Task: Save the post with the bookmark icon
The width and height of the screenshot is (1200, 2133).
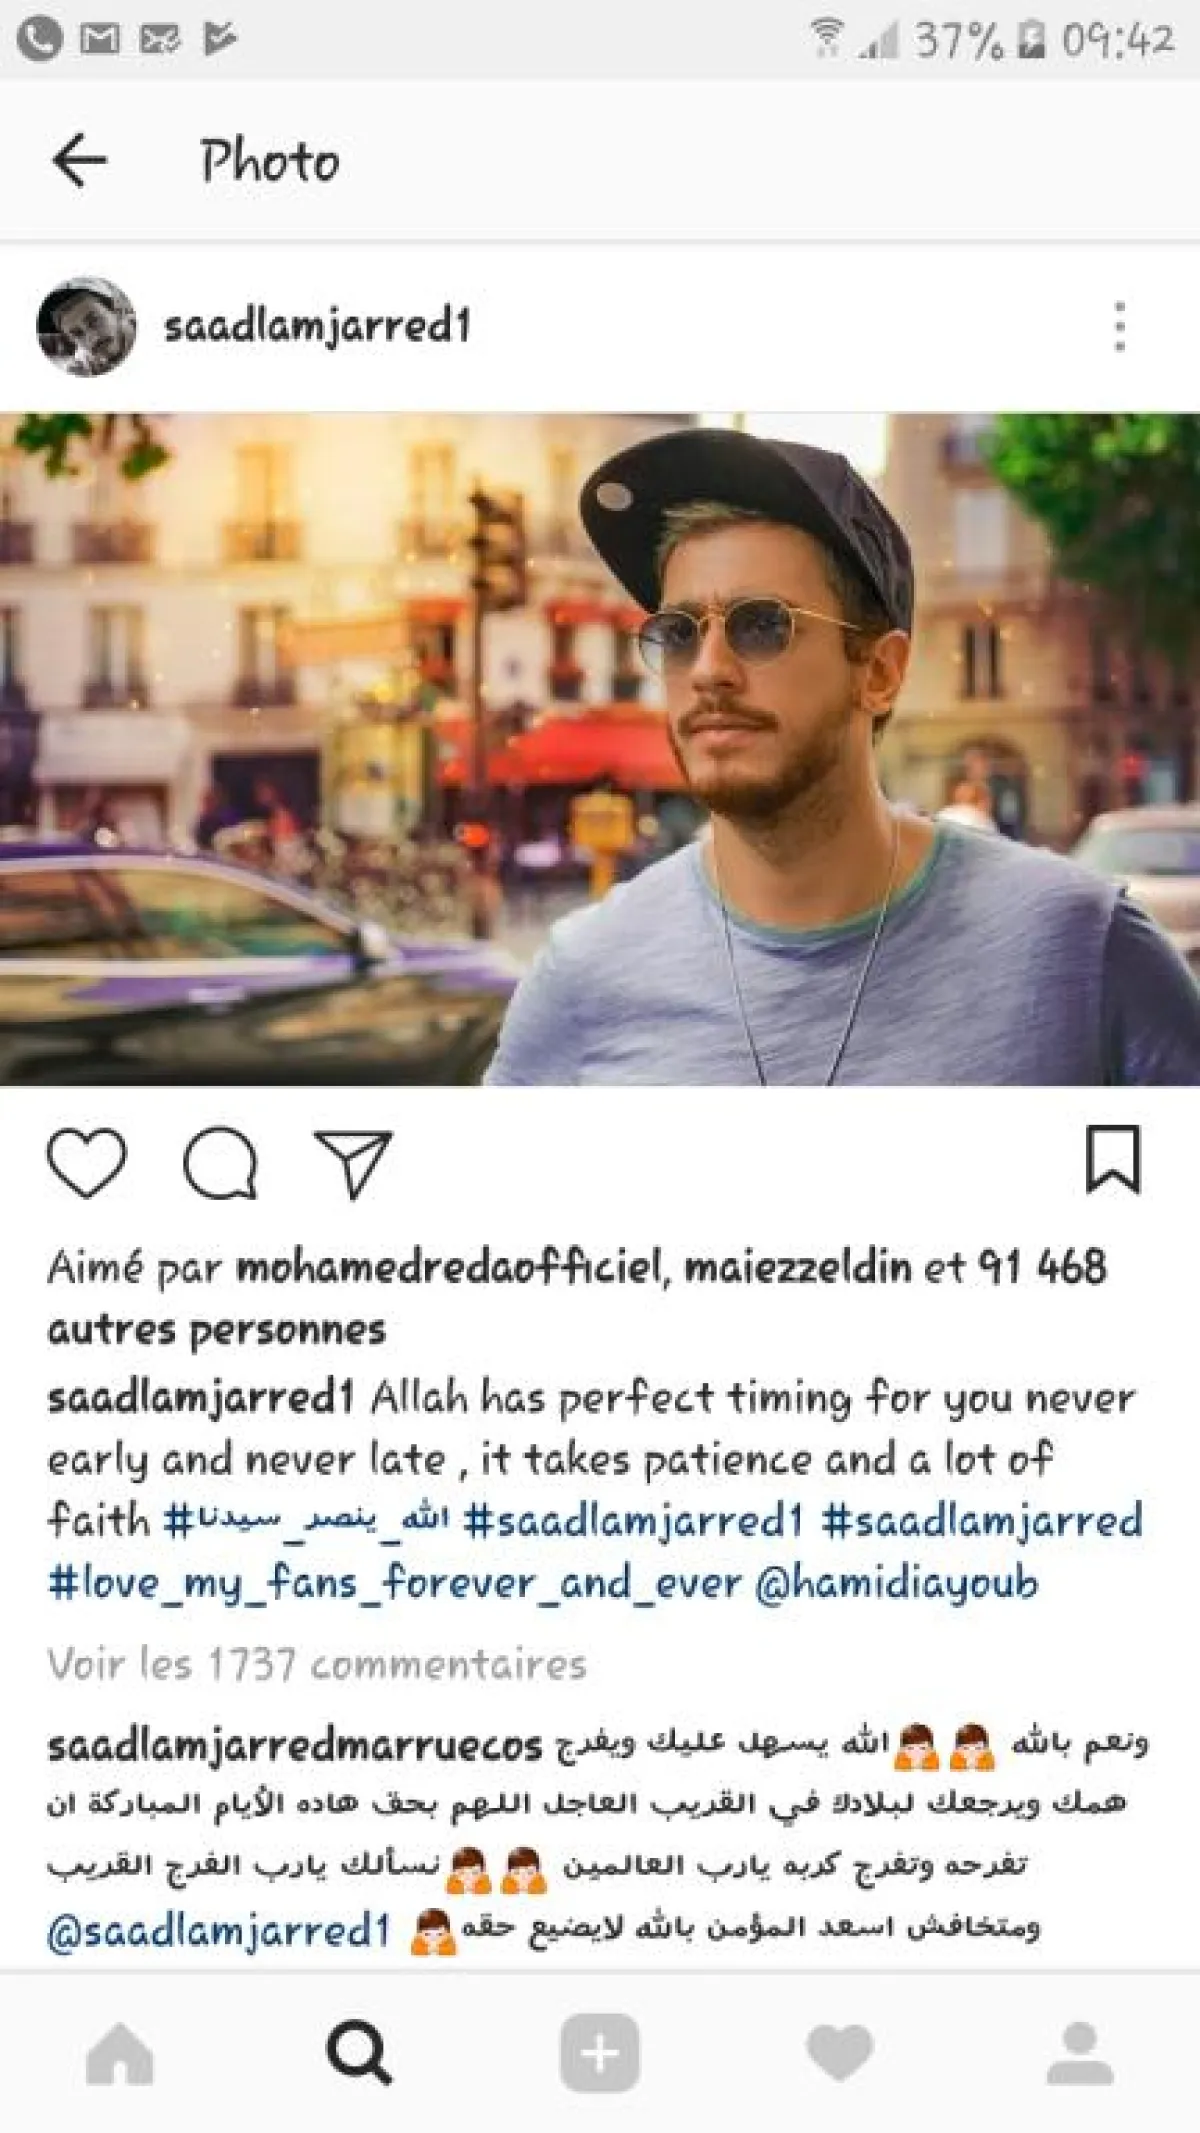Action: tap(1113, 1159)
